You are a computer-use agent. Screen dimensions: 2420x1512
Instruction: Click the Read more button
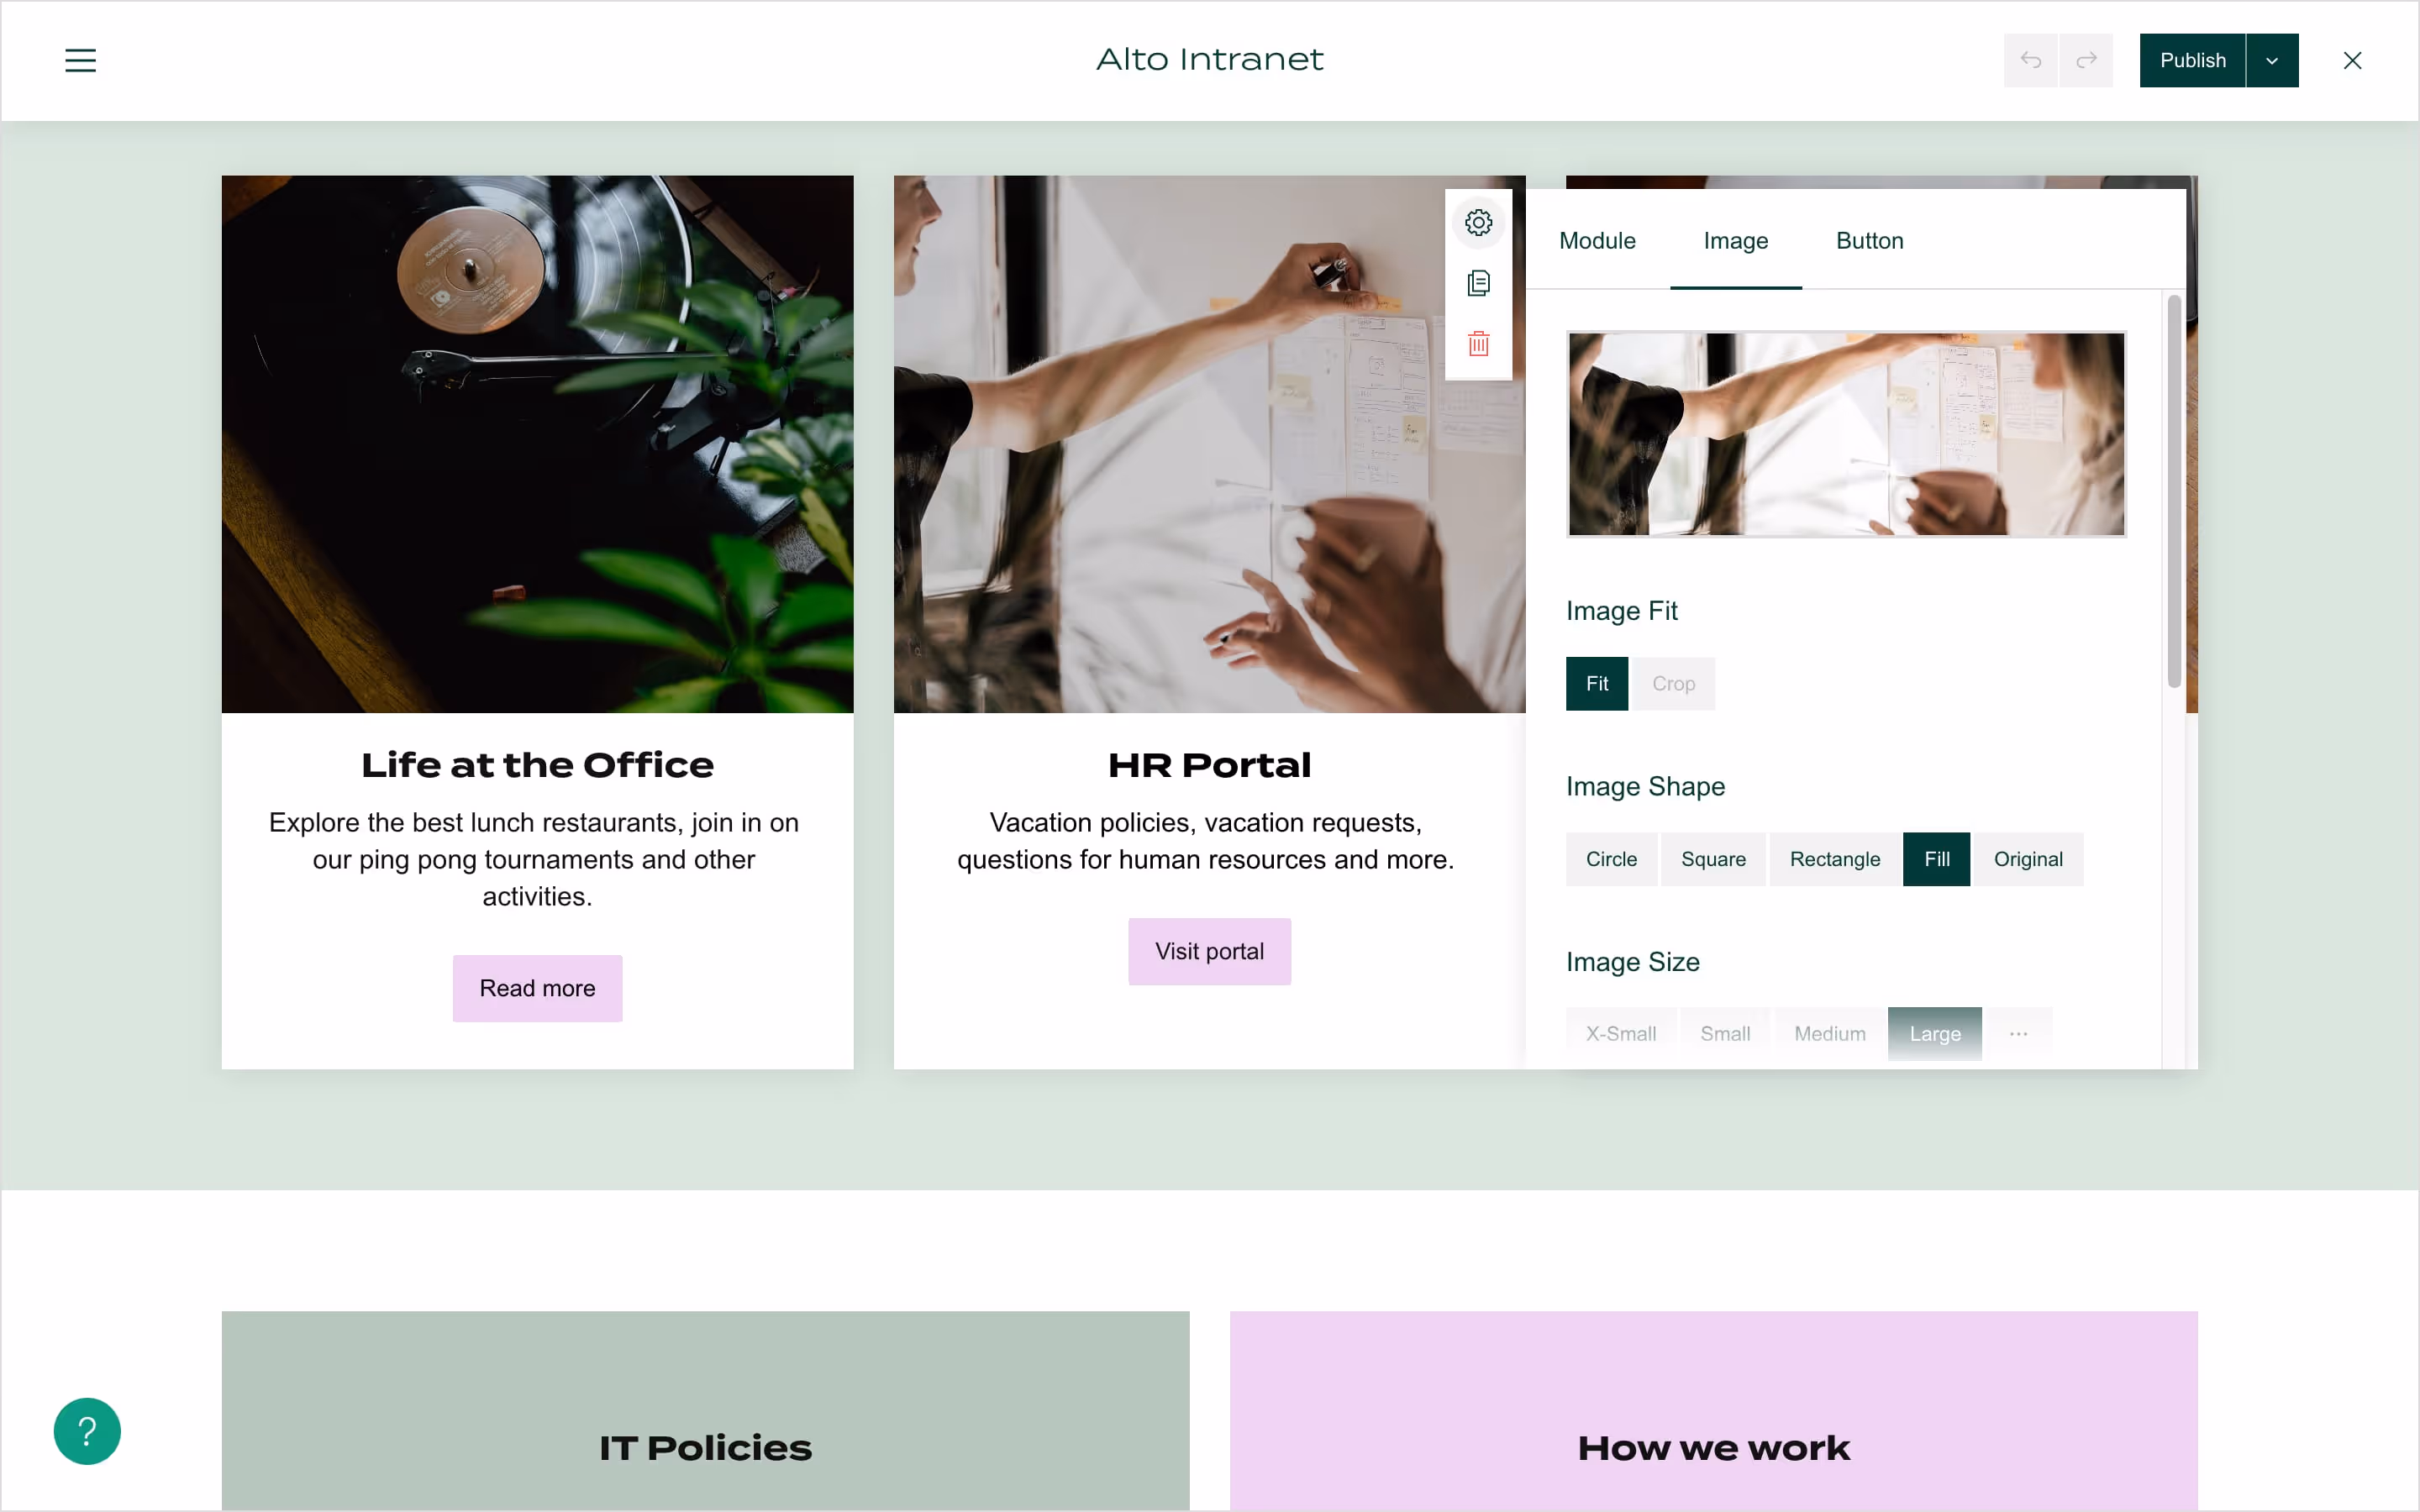[537, 988]
